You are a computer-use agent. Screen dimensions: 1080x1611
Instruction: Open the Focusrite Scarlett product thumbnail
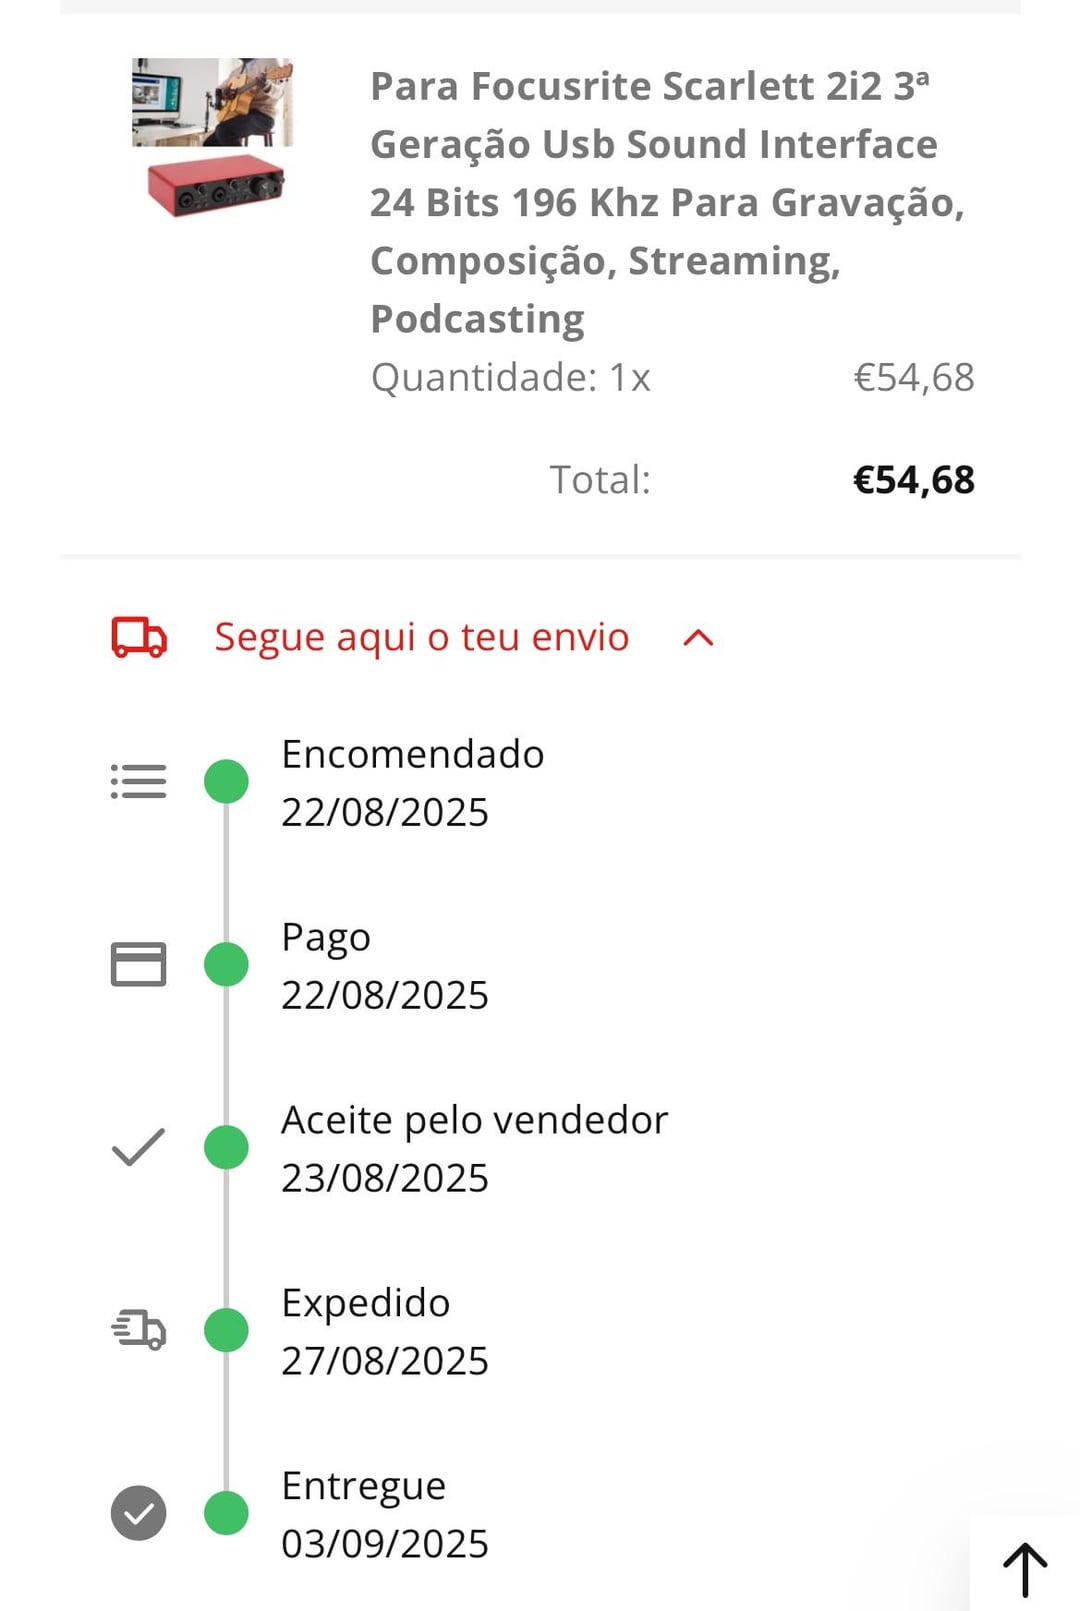213,137
